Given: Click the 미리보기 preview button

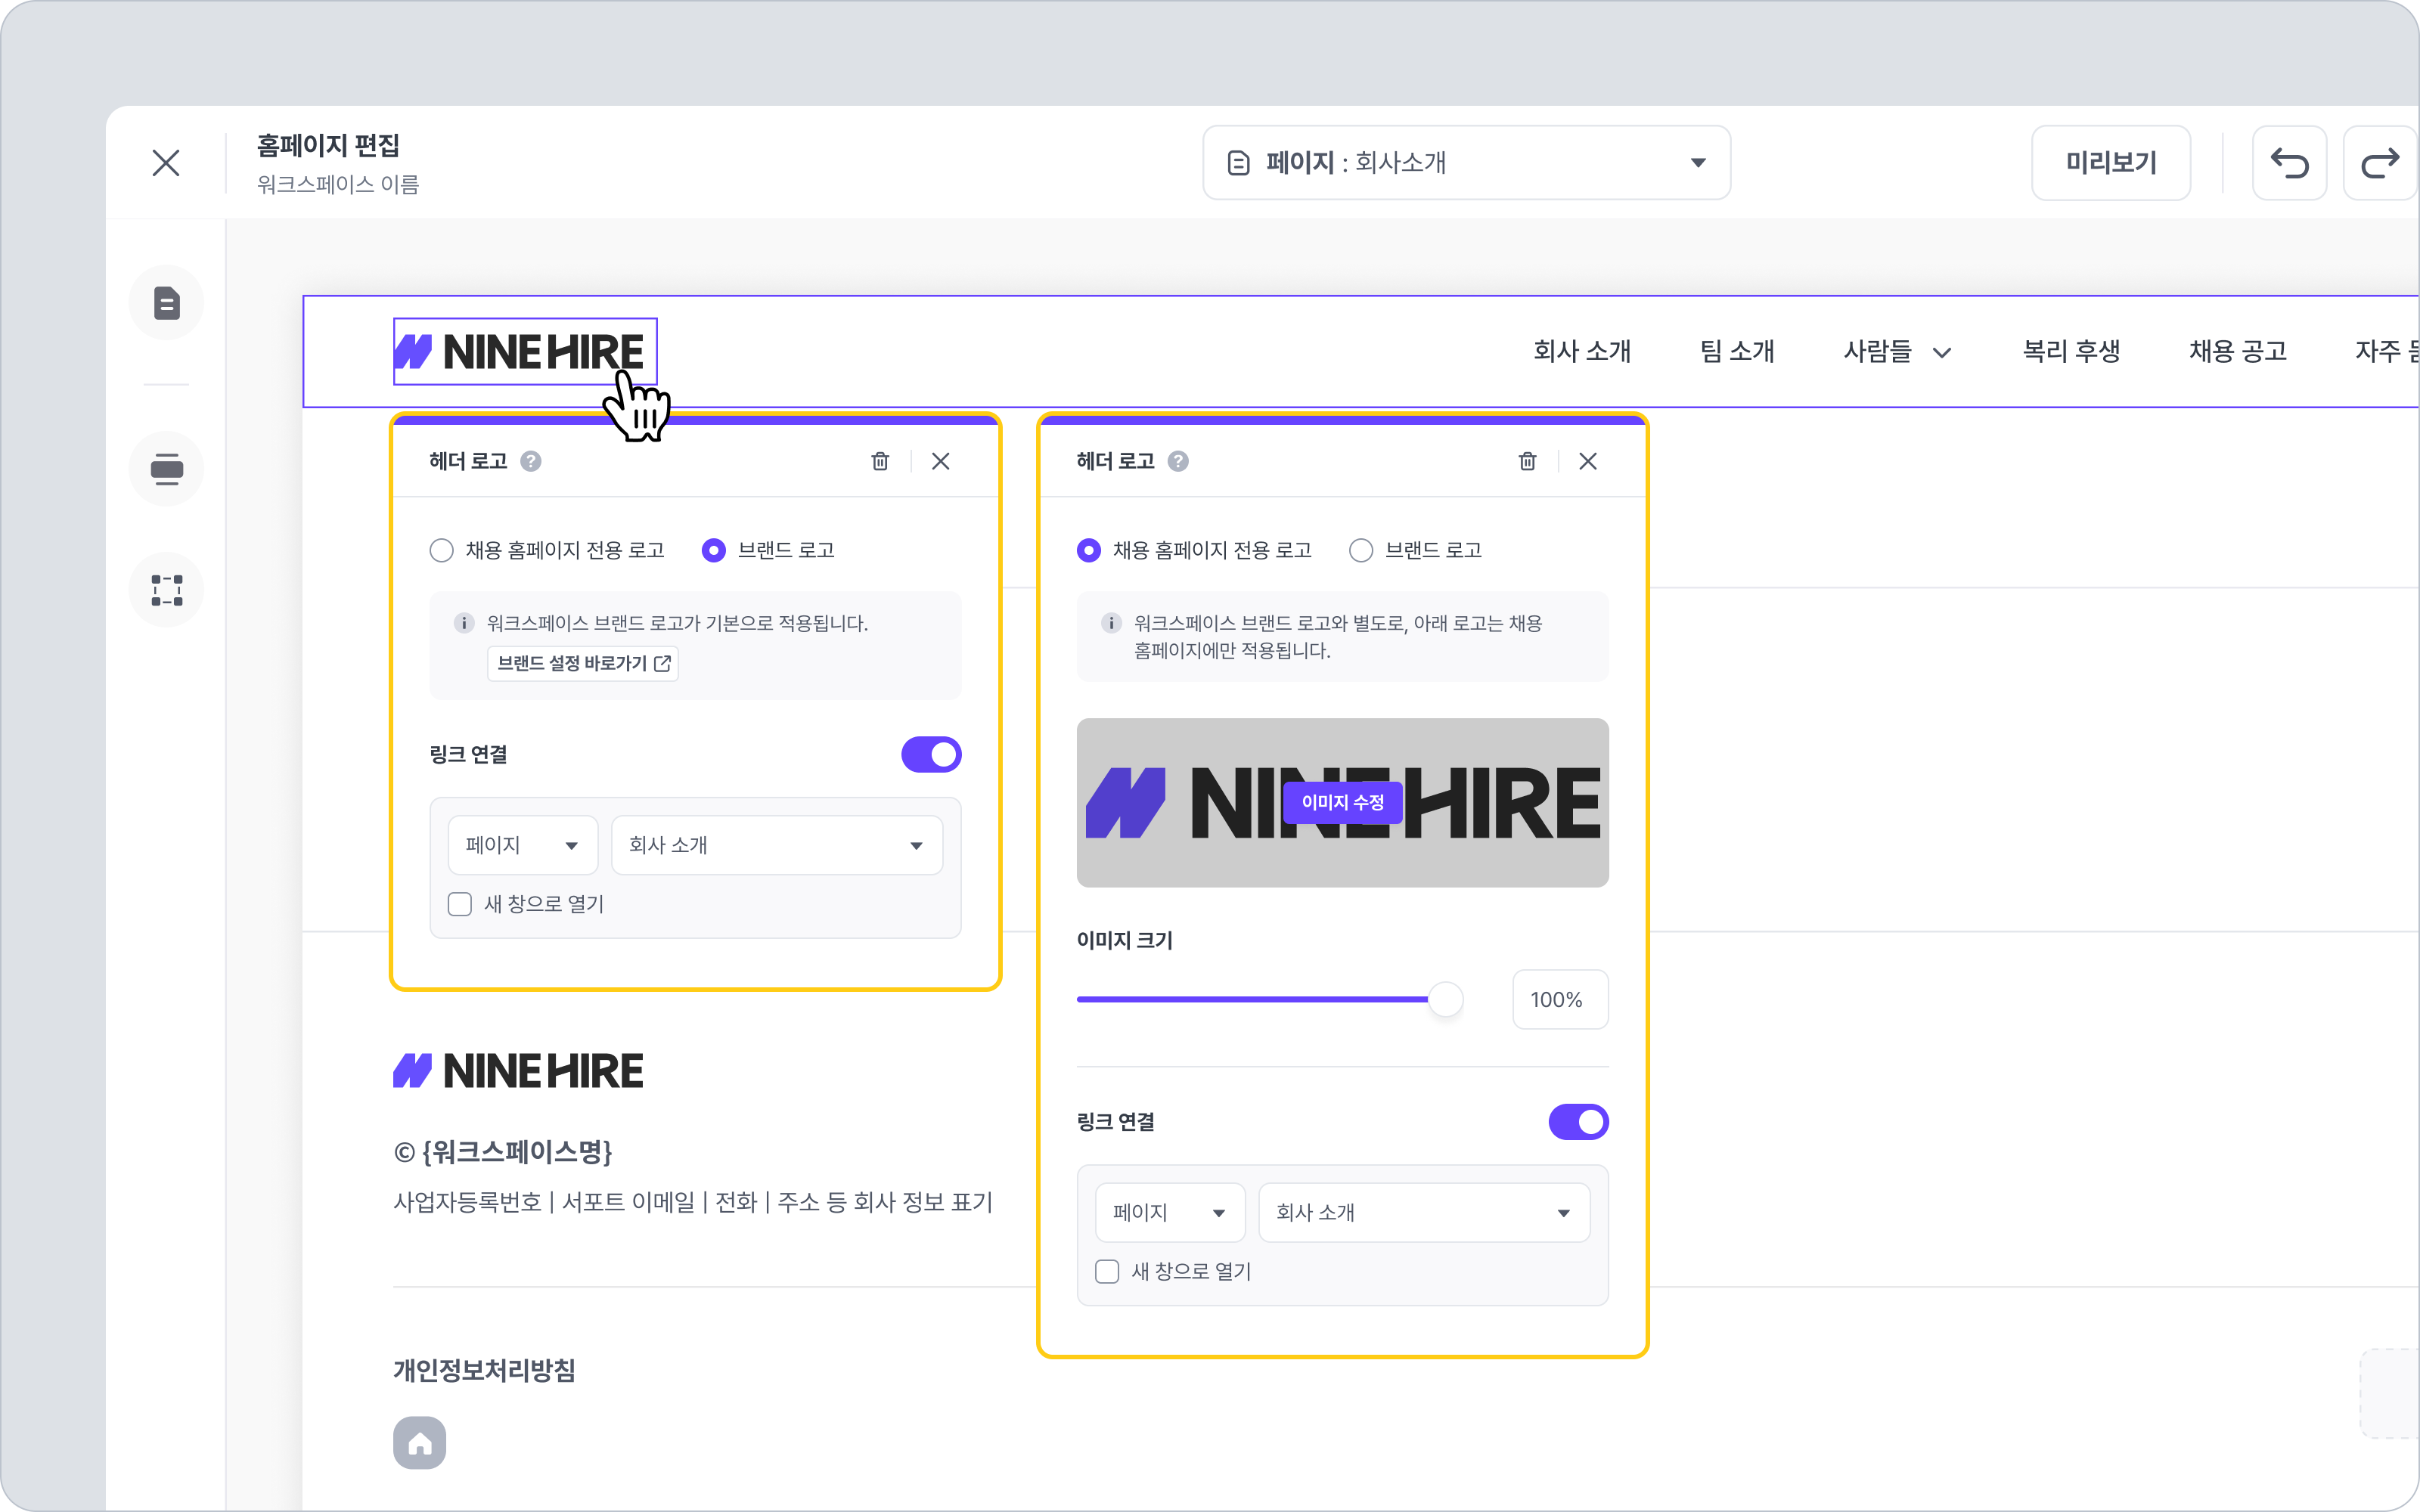Looking at the screenshot, I should pyautogui.click(x=2111, y=163).
